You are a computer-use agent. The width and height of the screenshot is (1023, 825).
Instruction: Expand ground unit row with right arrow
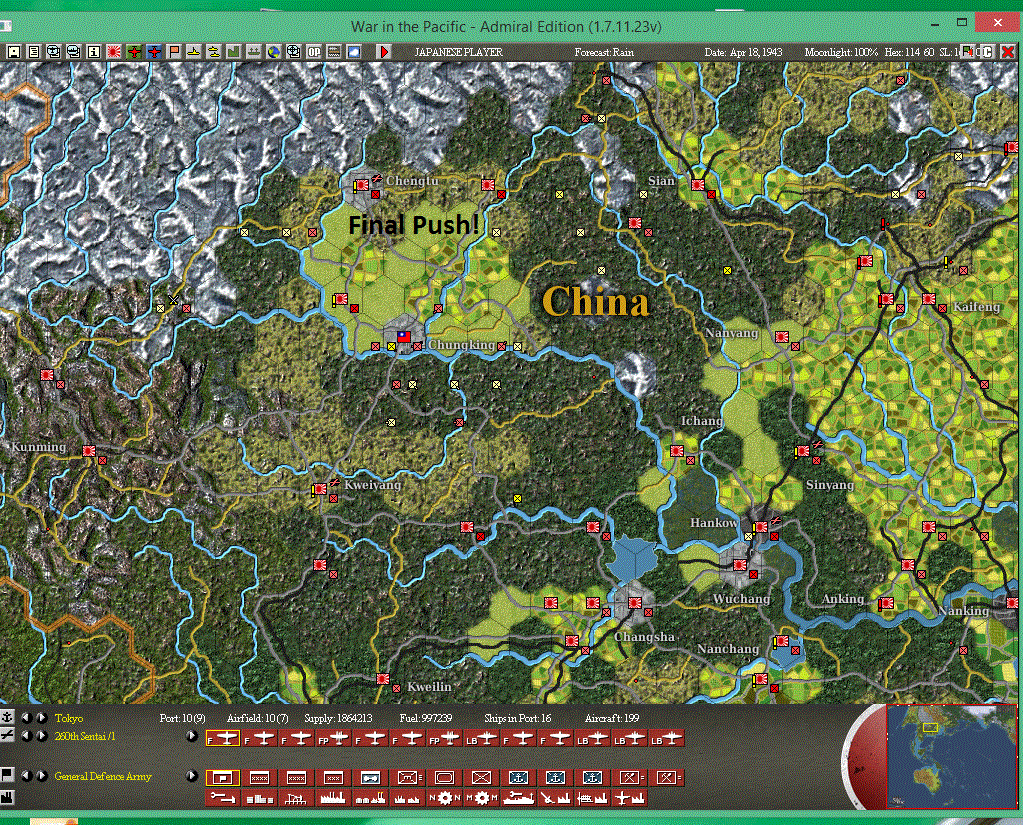191,775
